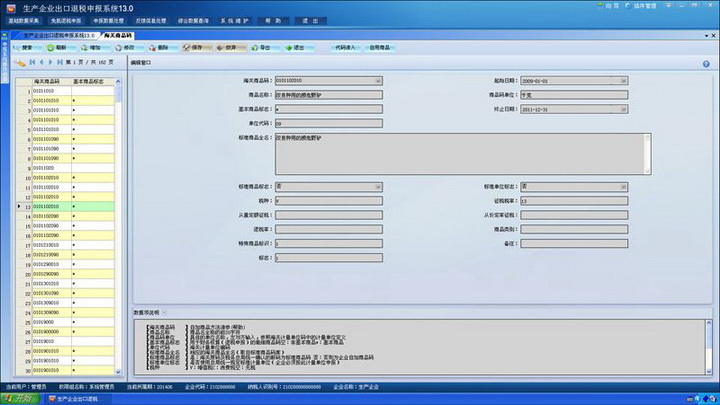Click the pencil edit icon above the list

pyautogui.click(x=21, y=63)
